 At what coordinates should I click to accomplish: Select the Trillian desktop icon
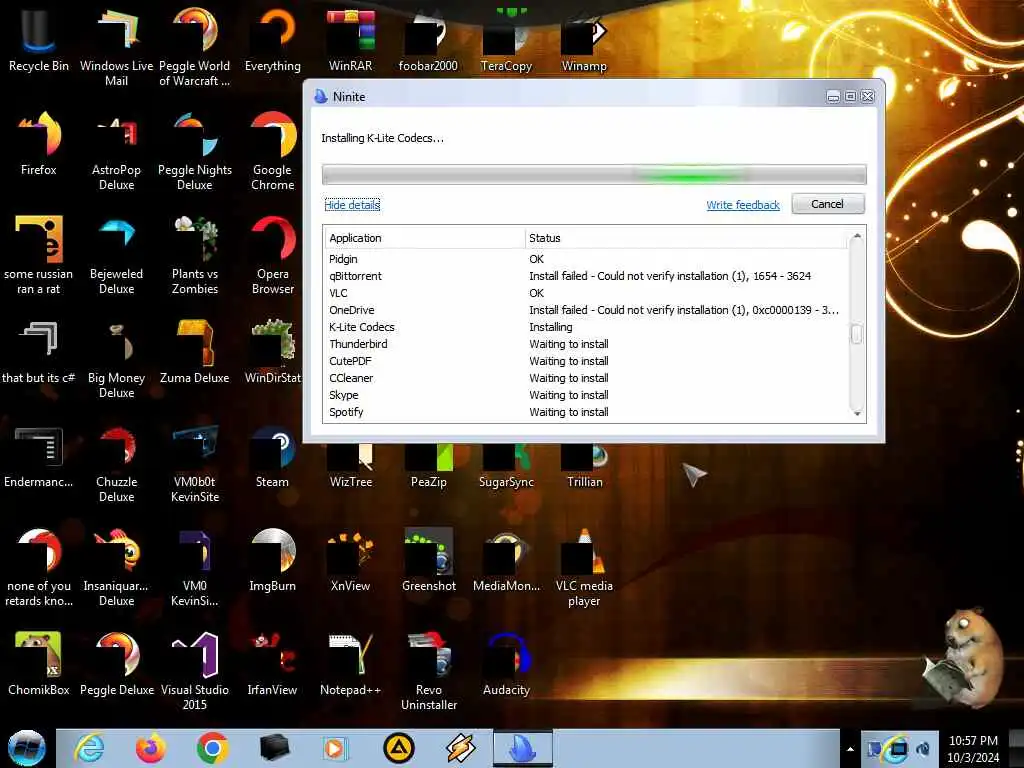click(x=584, y=465)
